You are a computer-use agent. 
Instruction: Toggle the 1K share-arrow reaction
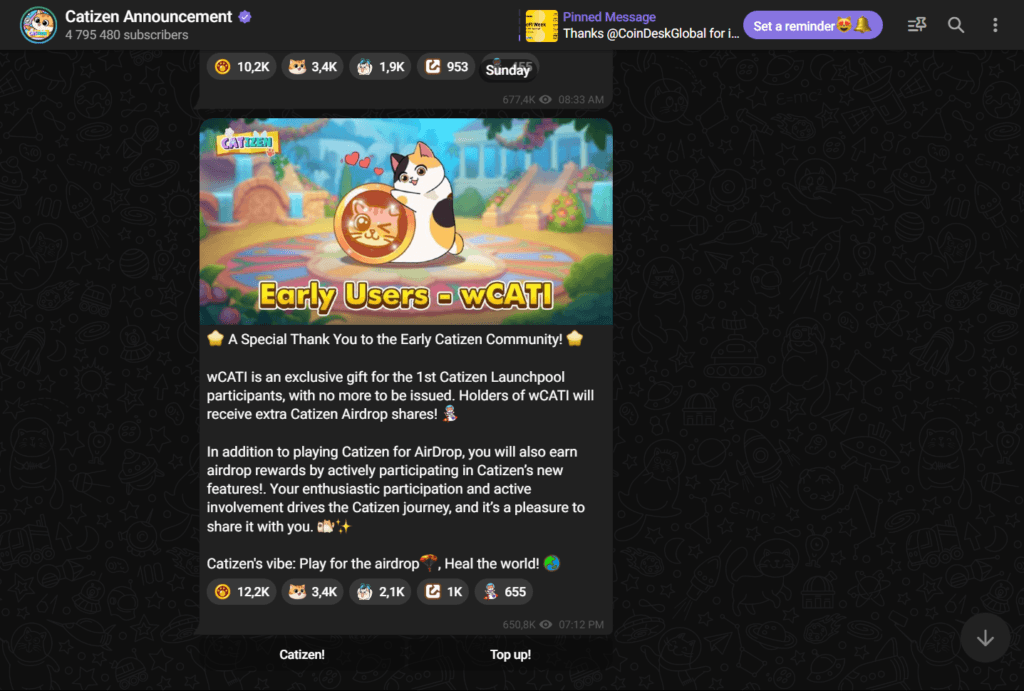coord(443,592)
